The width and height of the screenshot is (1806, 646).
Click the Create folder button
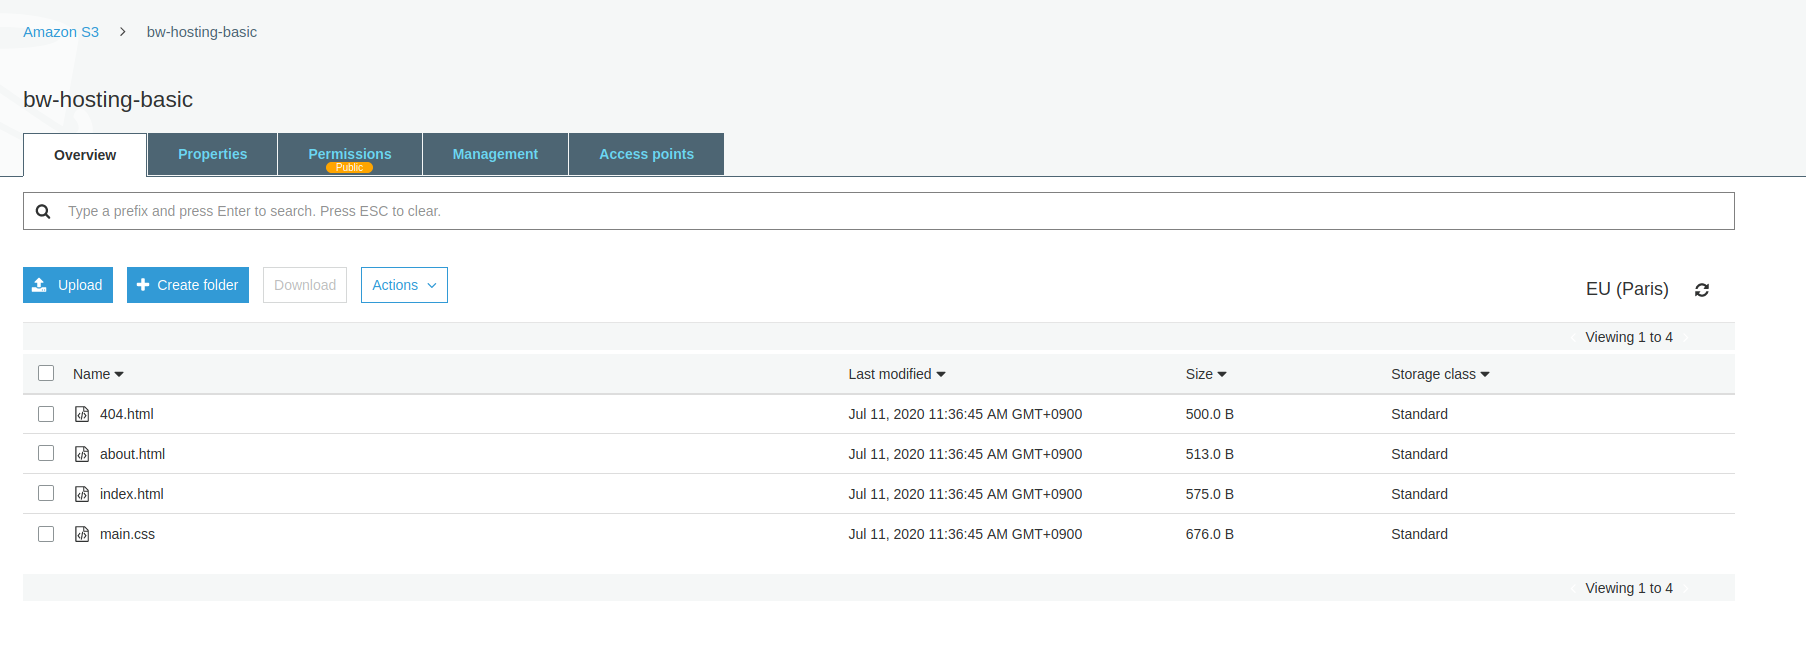188,285
